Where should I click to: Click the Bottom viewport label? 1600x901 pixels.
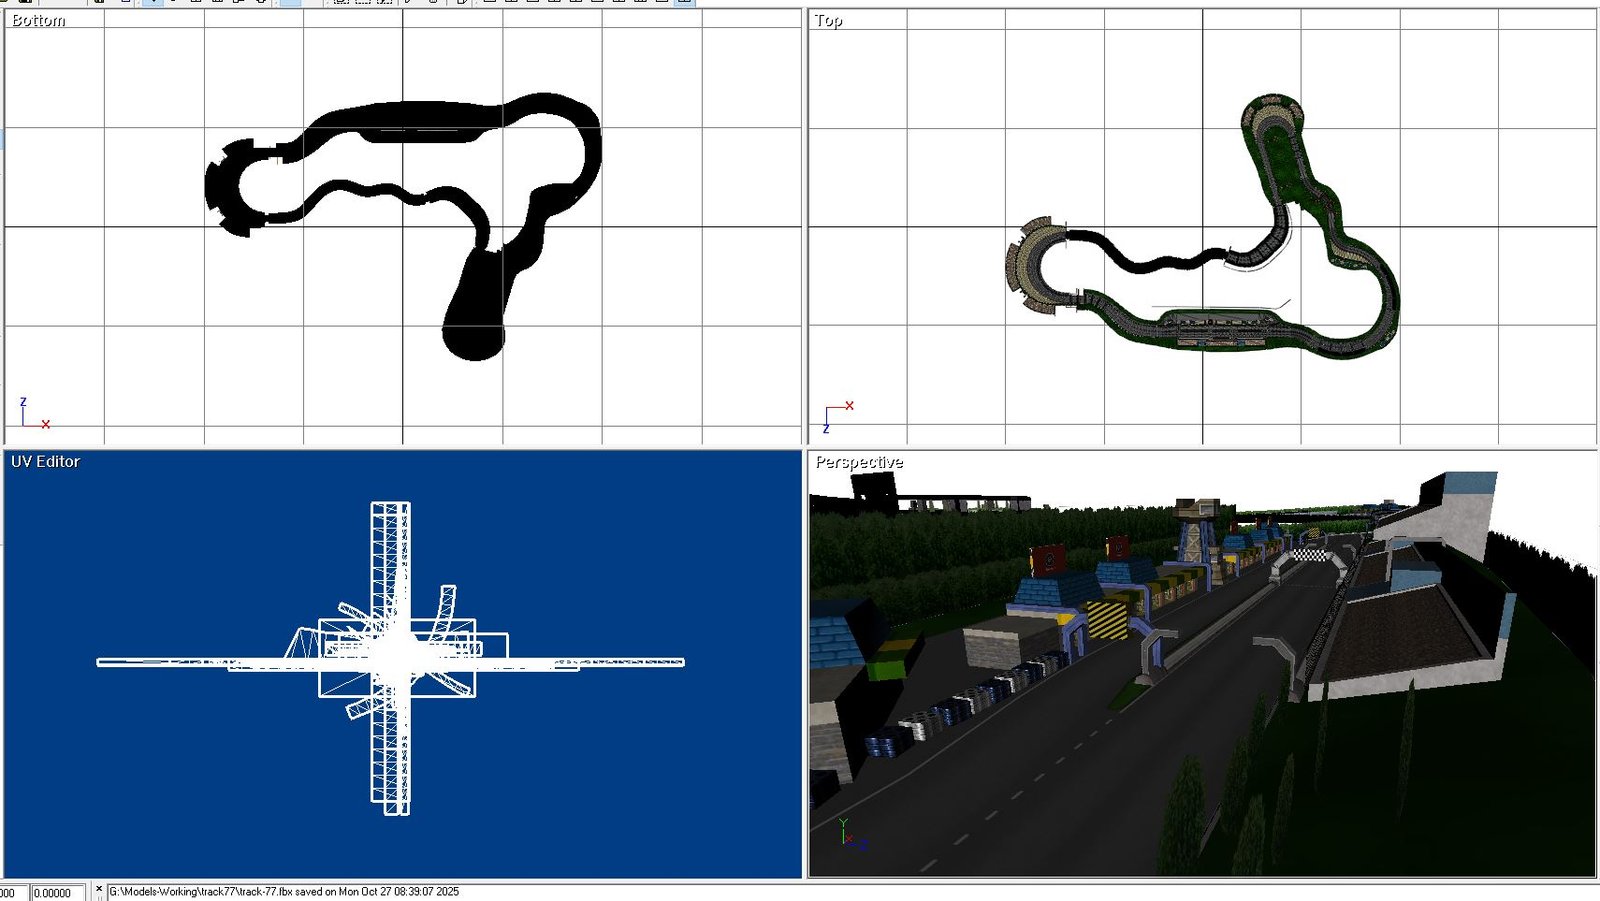[38, 20]
